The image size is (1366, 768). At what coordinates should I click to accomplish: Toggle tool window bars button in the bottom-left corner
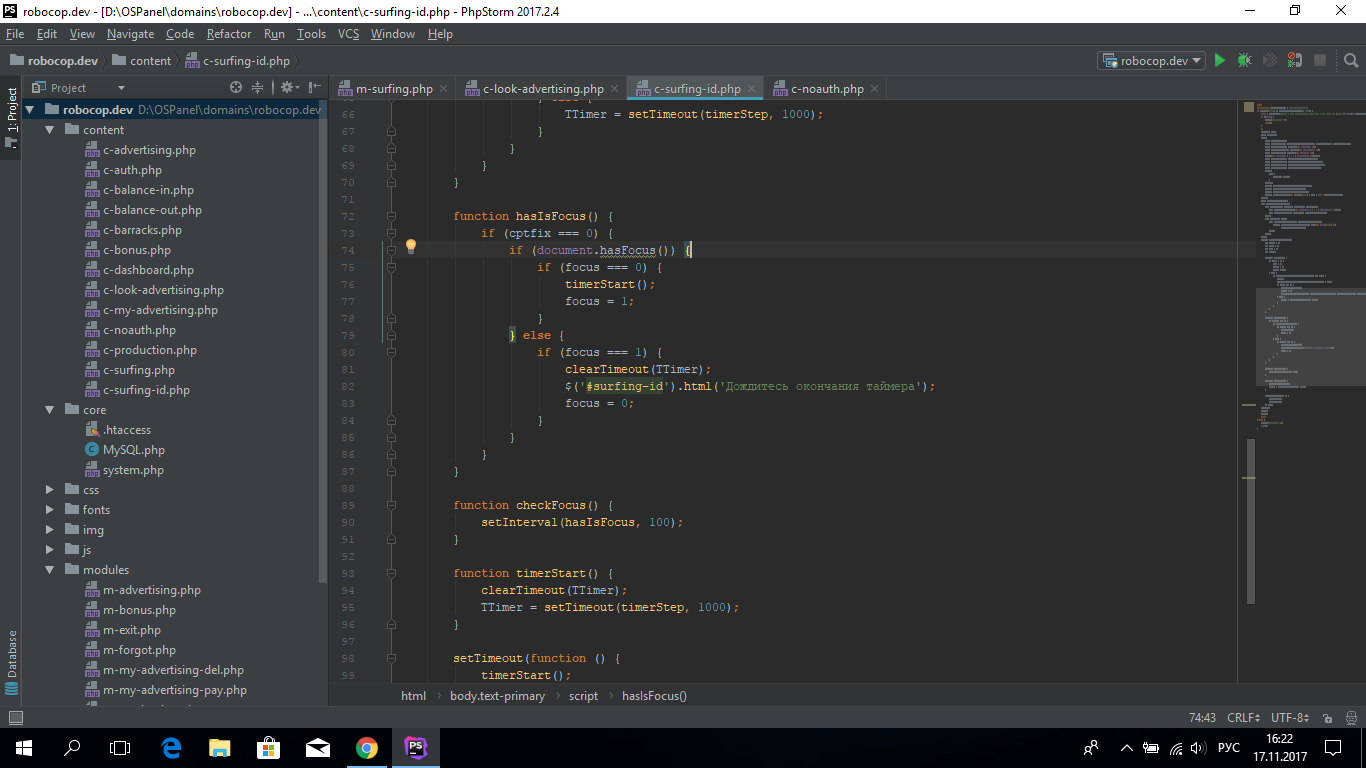pyautogui.click(x=15, y=718)
